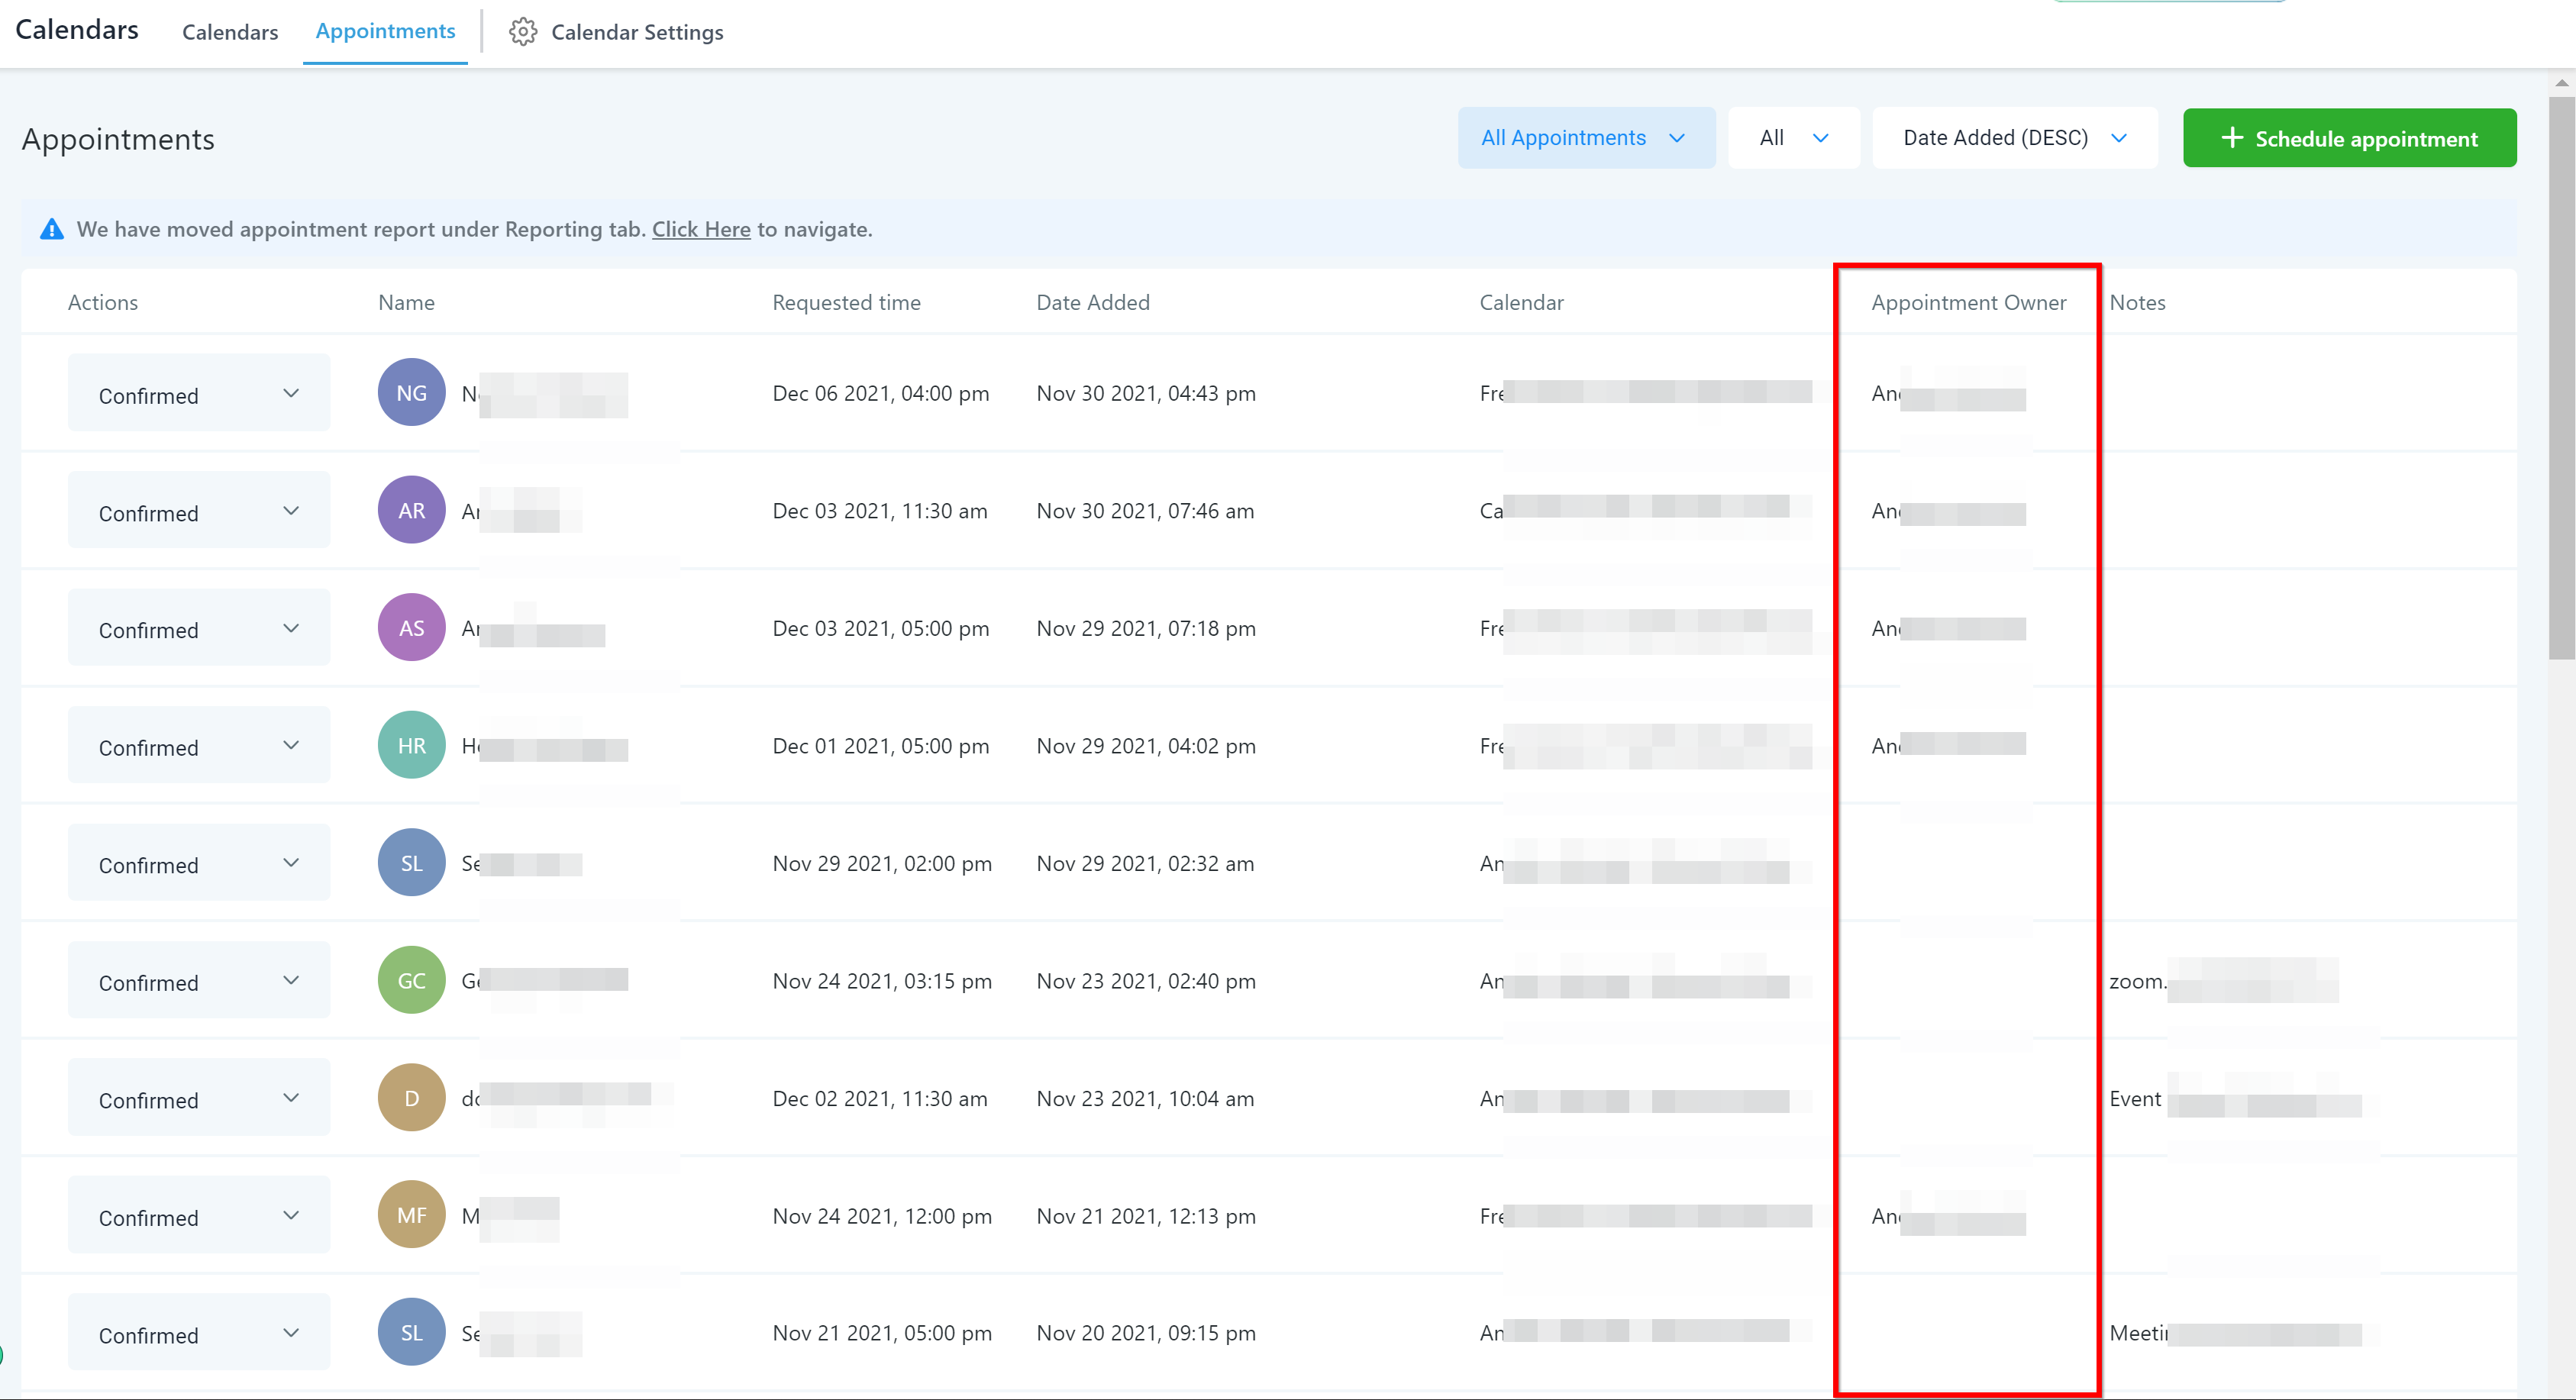Image resolution: width=2576 pixels, height=1400 pixels.
Task: Click the Appointment Owner column header
Action: pyautogui.click(x=1967, y=302)
